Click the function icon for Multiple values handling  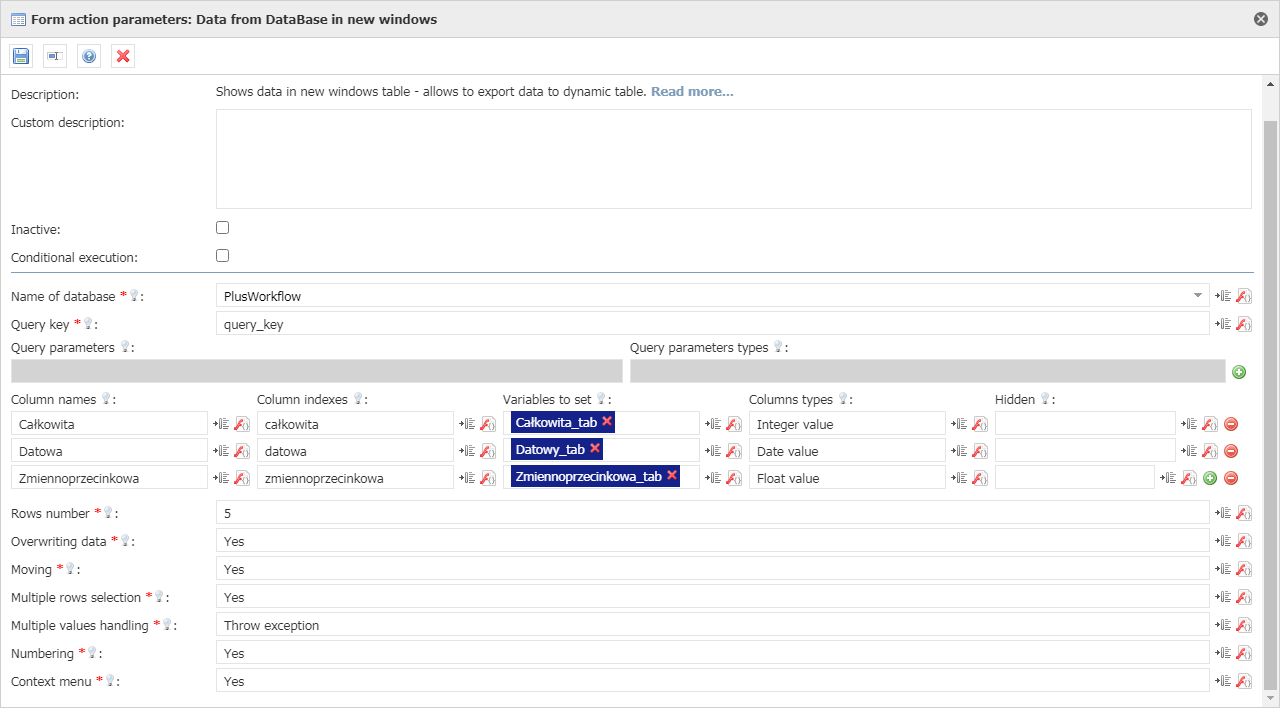(x=1244, y=625)
